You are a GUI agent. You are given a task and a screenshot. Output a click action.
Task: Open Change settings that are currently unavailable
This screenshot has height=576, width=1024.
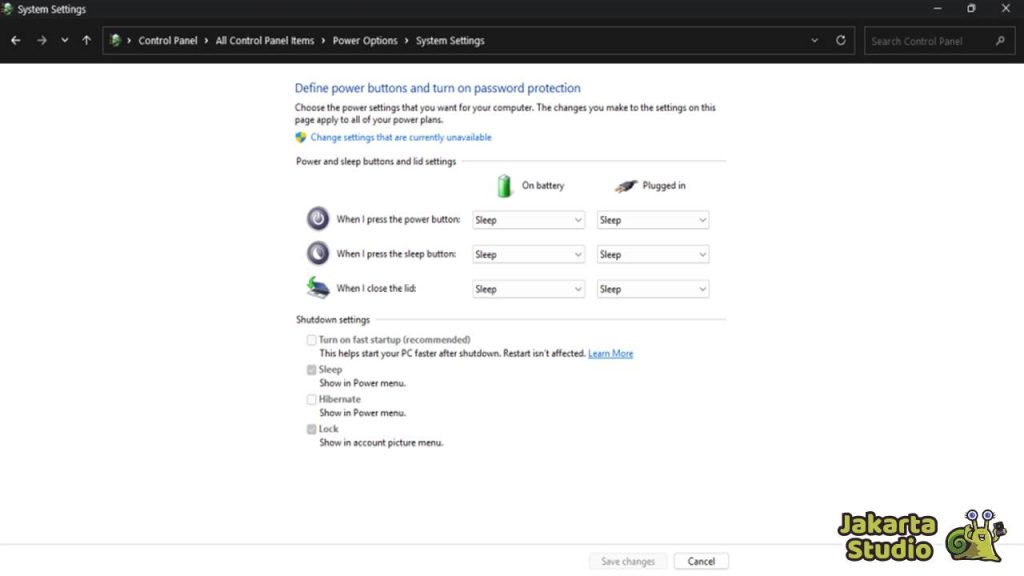[401, 137]
